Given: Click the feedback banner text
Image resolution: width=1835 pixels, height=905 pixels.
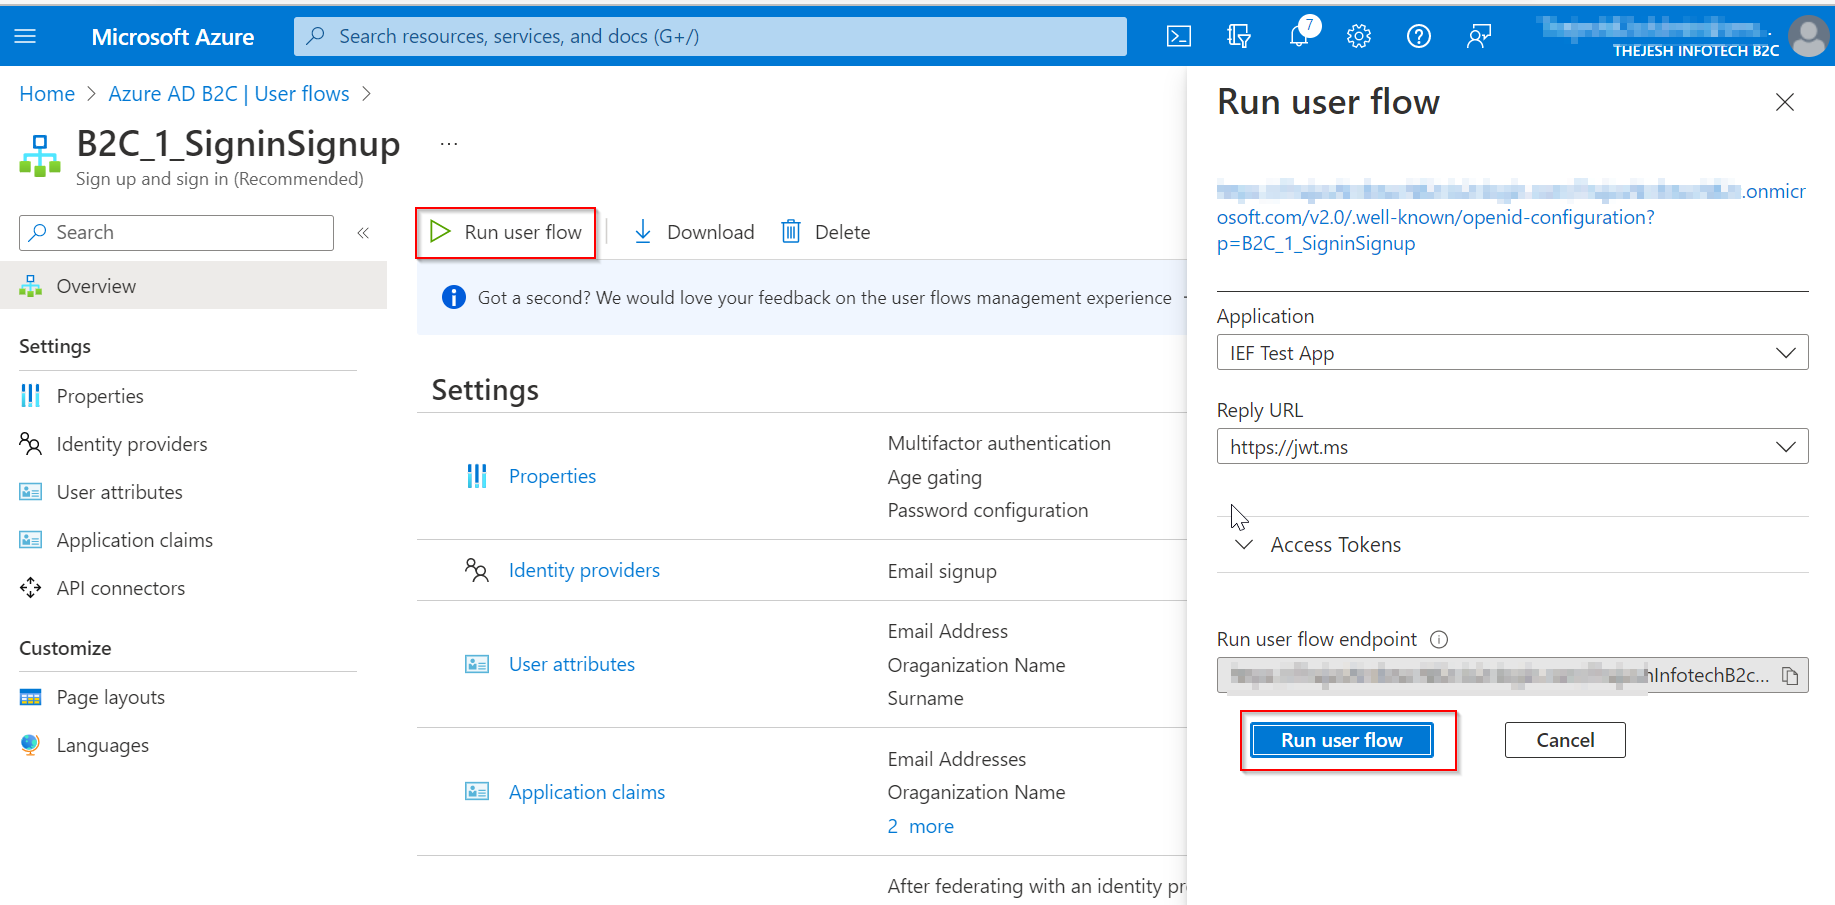Looking at the screenshot, I should [824, 298].
